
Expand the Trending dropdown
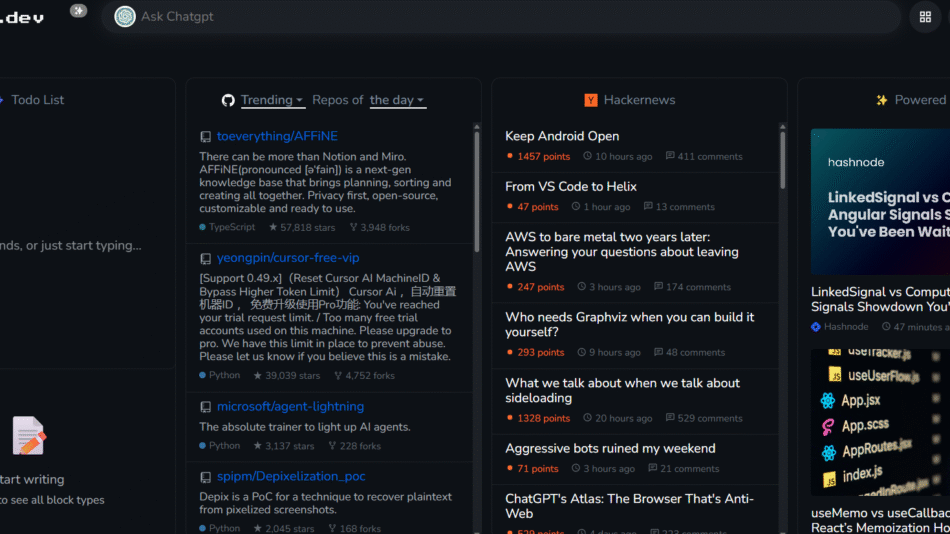coord(272,100)
